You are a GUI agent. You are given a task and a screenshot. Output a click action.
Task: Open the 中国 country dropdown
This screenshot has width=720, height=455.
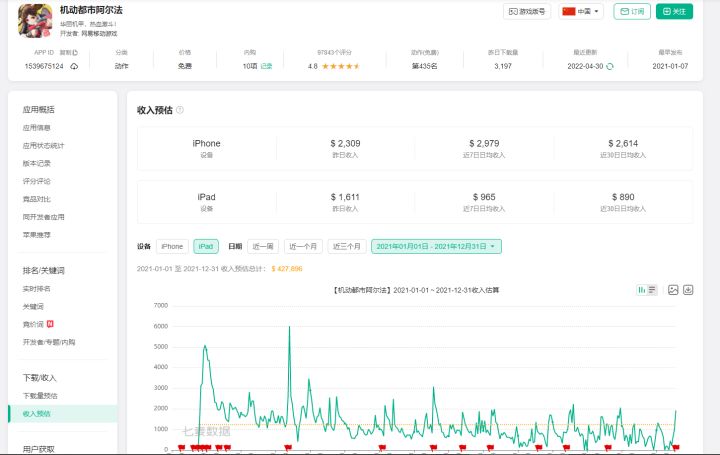tap(581, 11)
